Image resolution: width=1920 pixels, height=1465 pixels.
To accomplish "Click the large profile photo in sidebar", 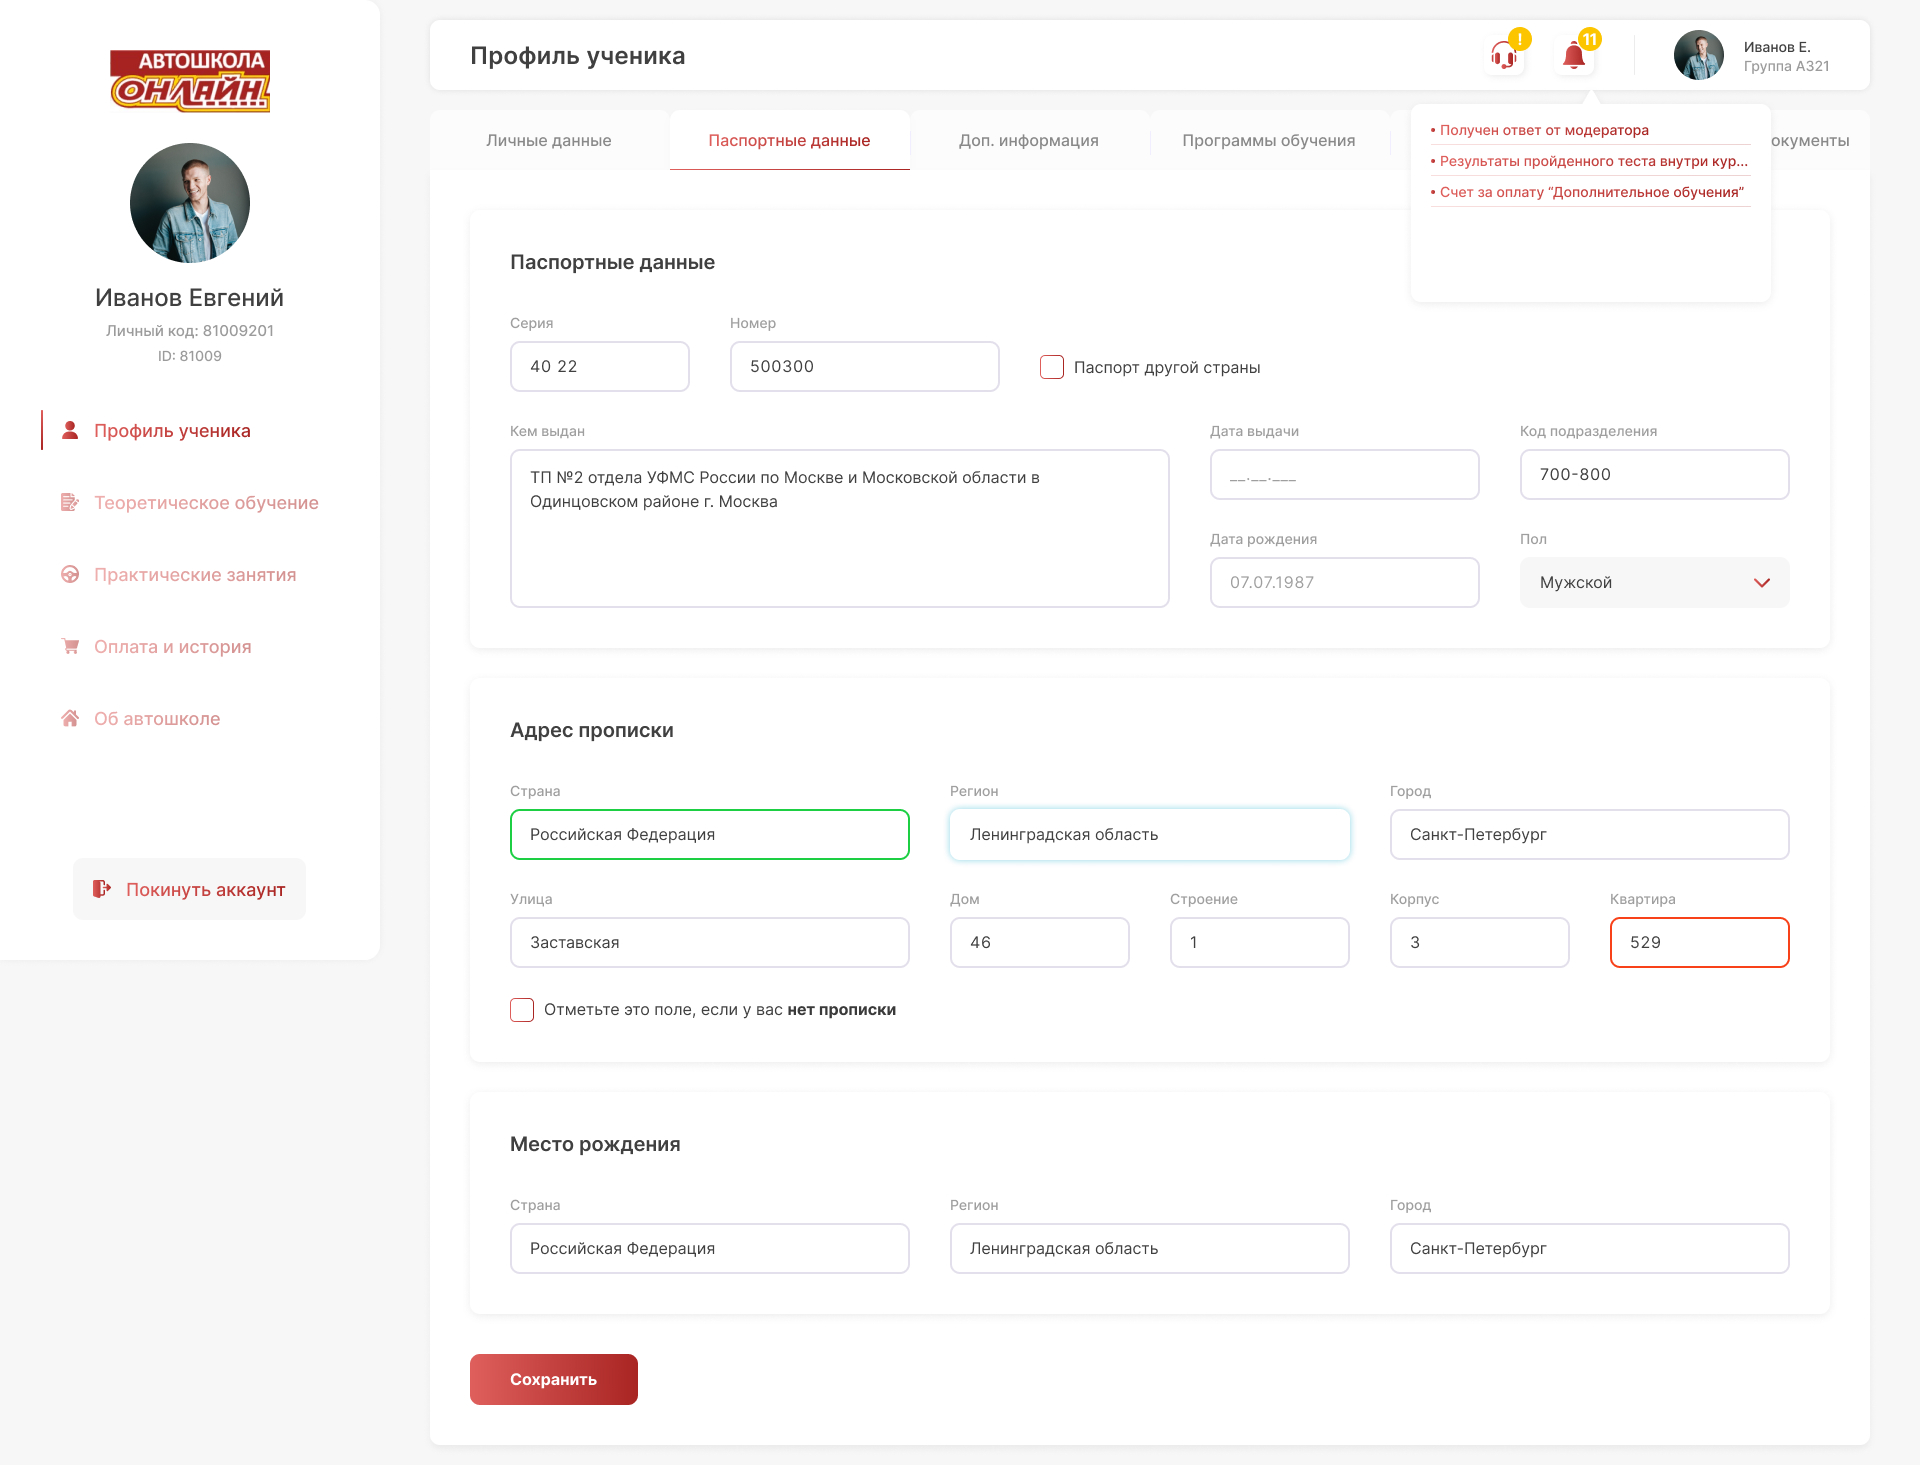I will [190, 203].
